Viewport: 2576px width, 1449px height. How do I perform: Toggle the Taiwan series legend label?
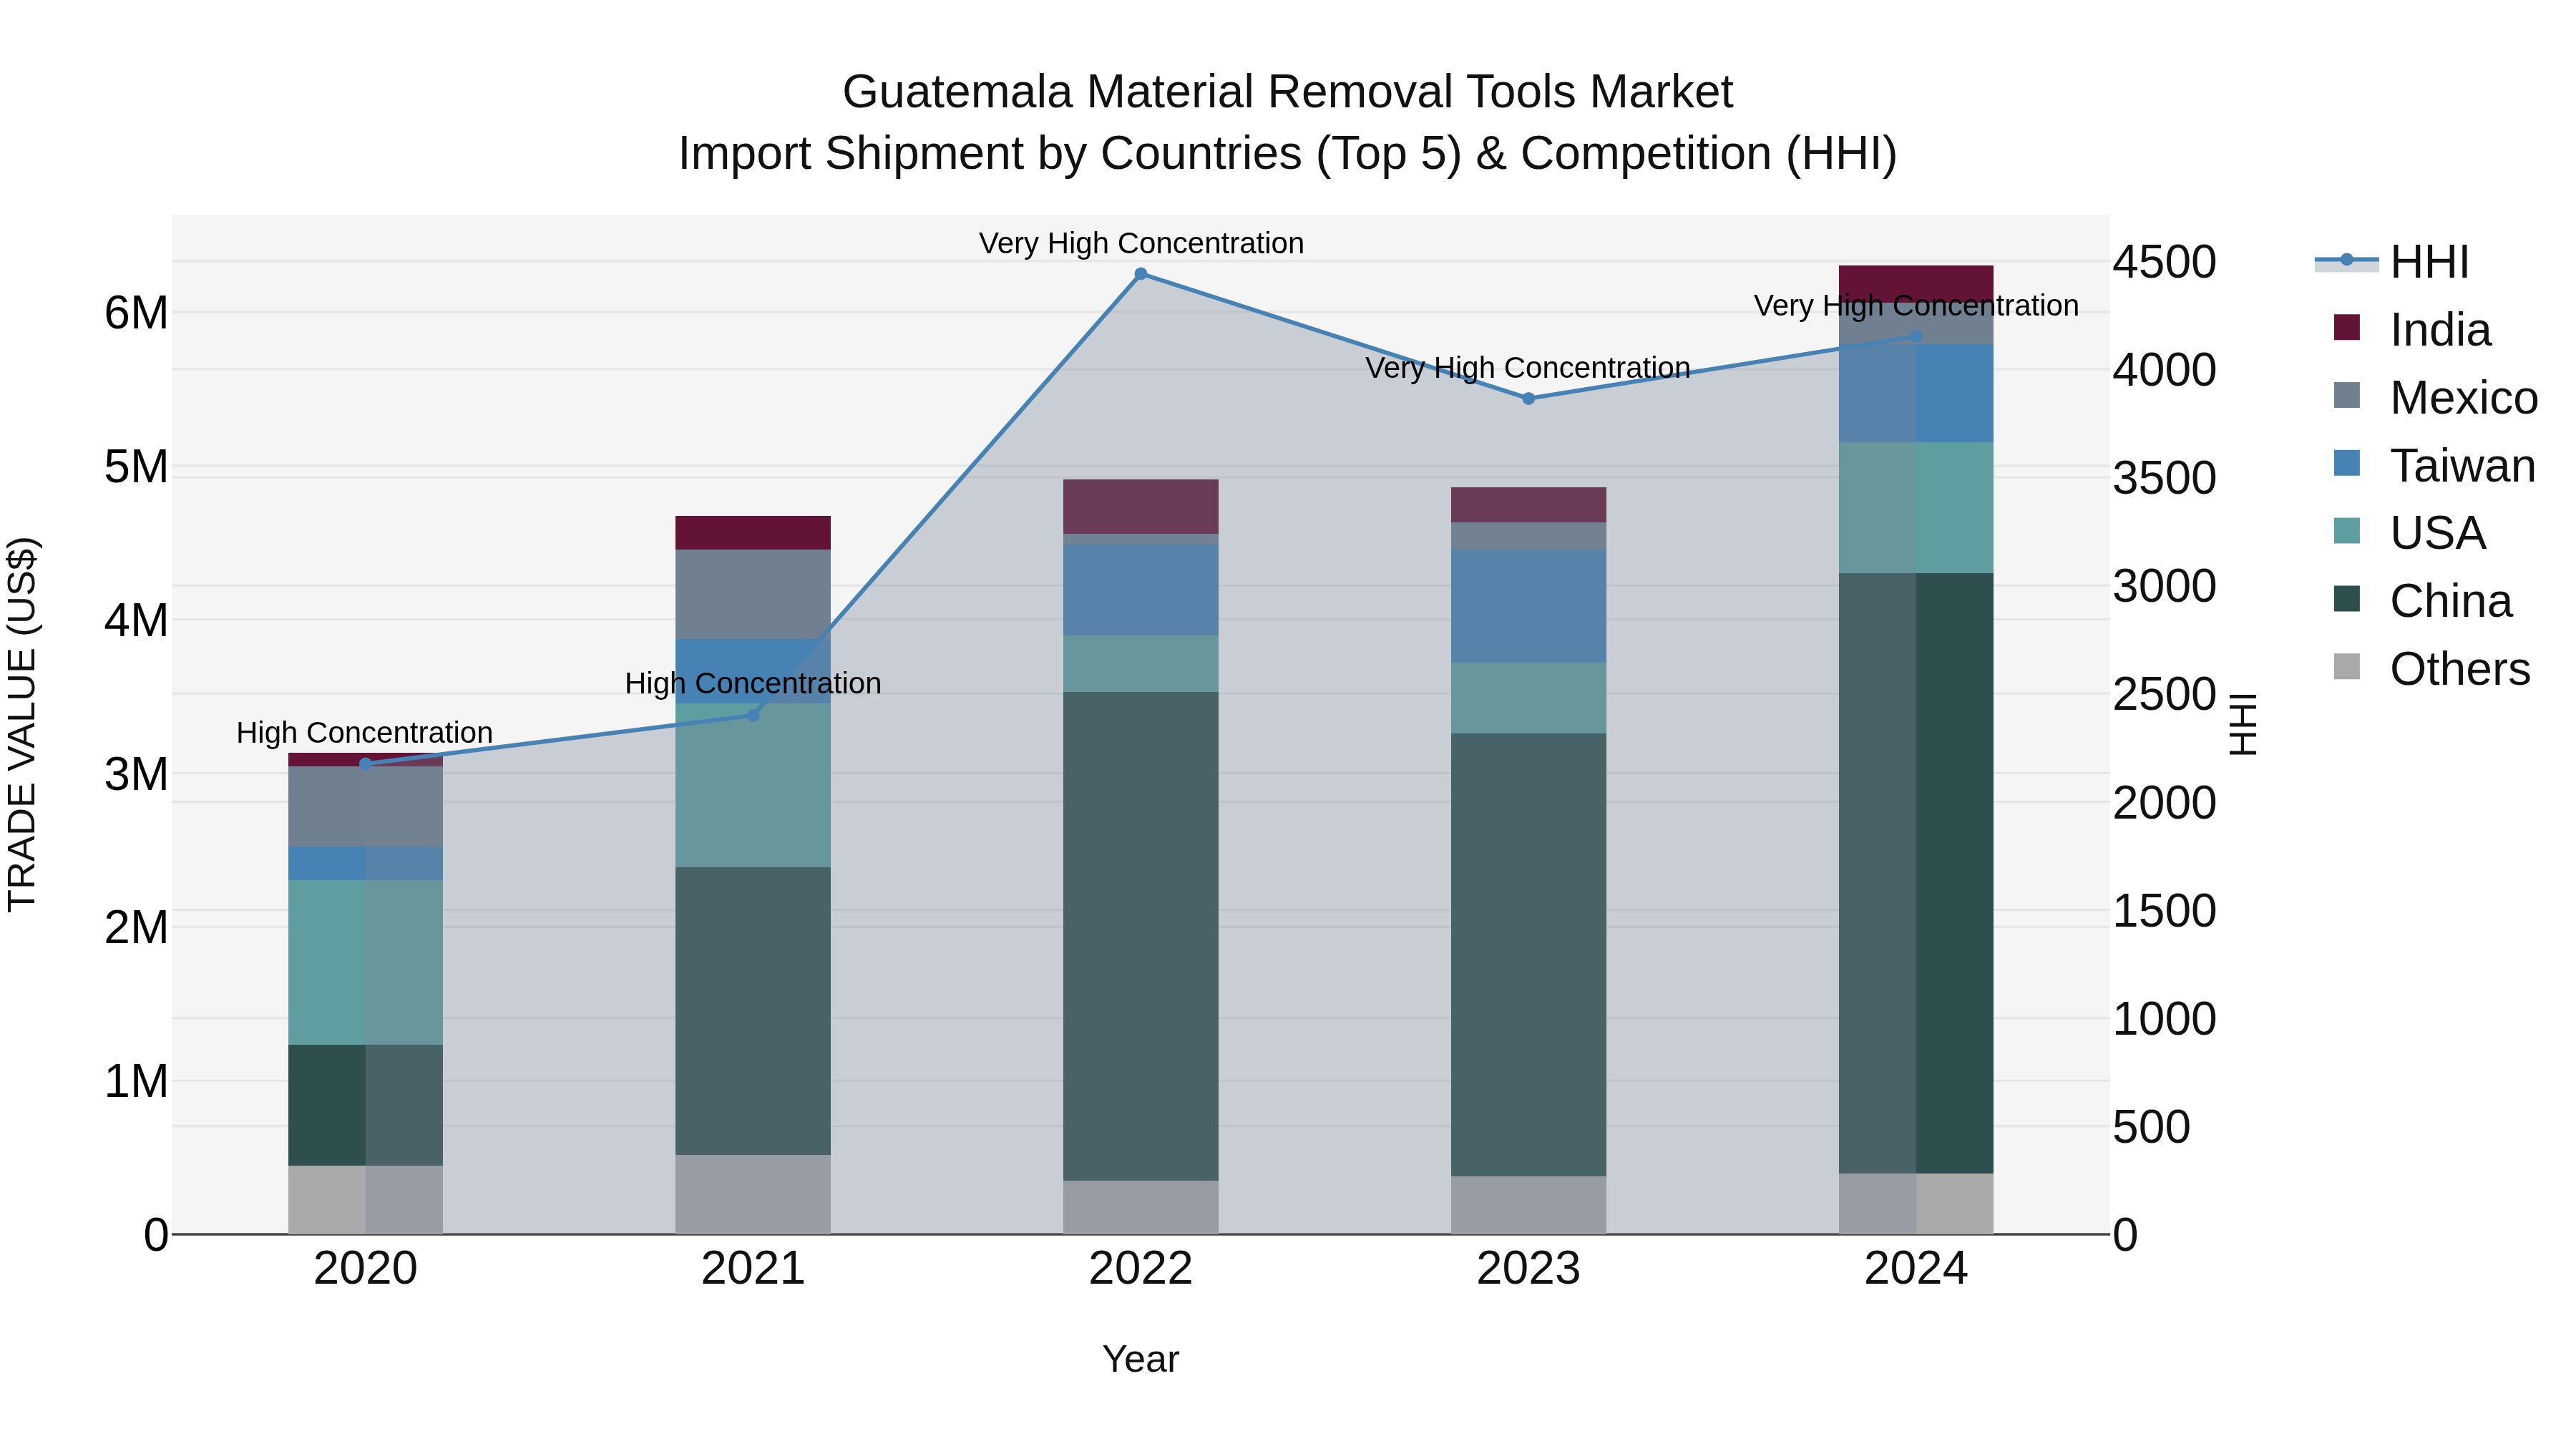click(x=2462, y=466)
